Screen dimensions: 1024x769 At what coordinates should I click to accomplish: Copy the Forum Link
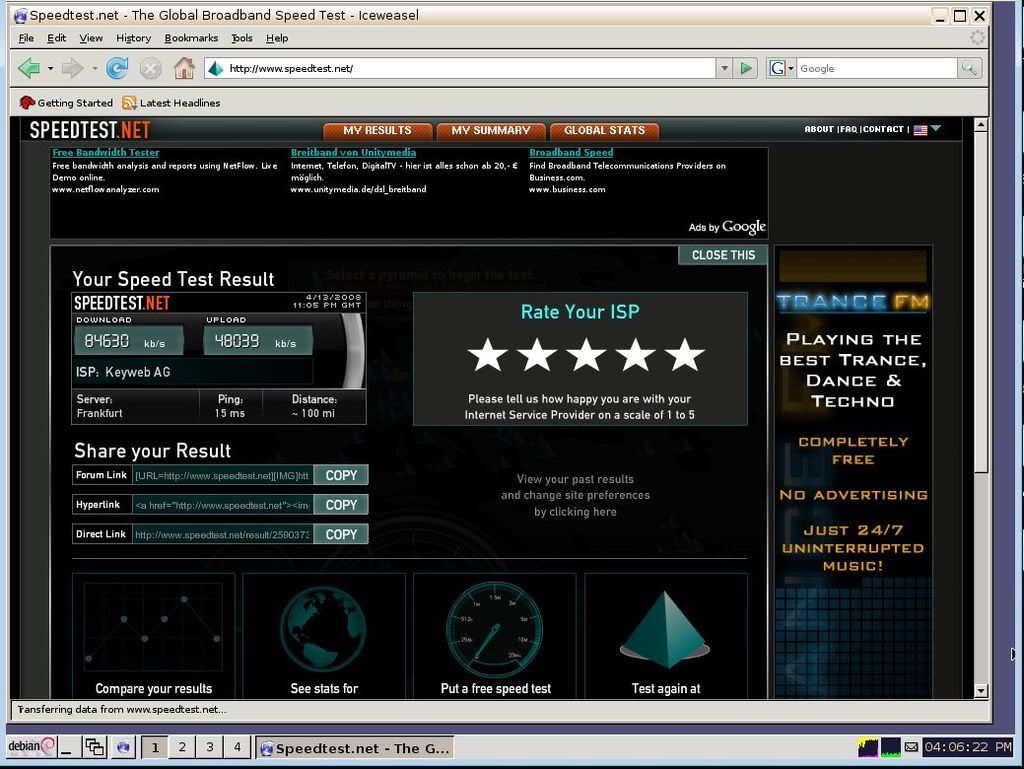pyautogui.click(x=341, y=475)
